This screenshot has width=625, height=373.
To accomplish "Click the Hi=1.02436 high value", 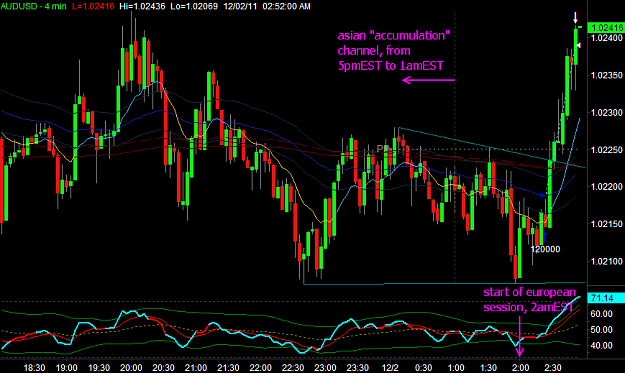I will pos(142,6).
